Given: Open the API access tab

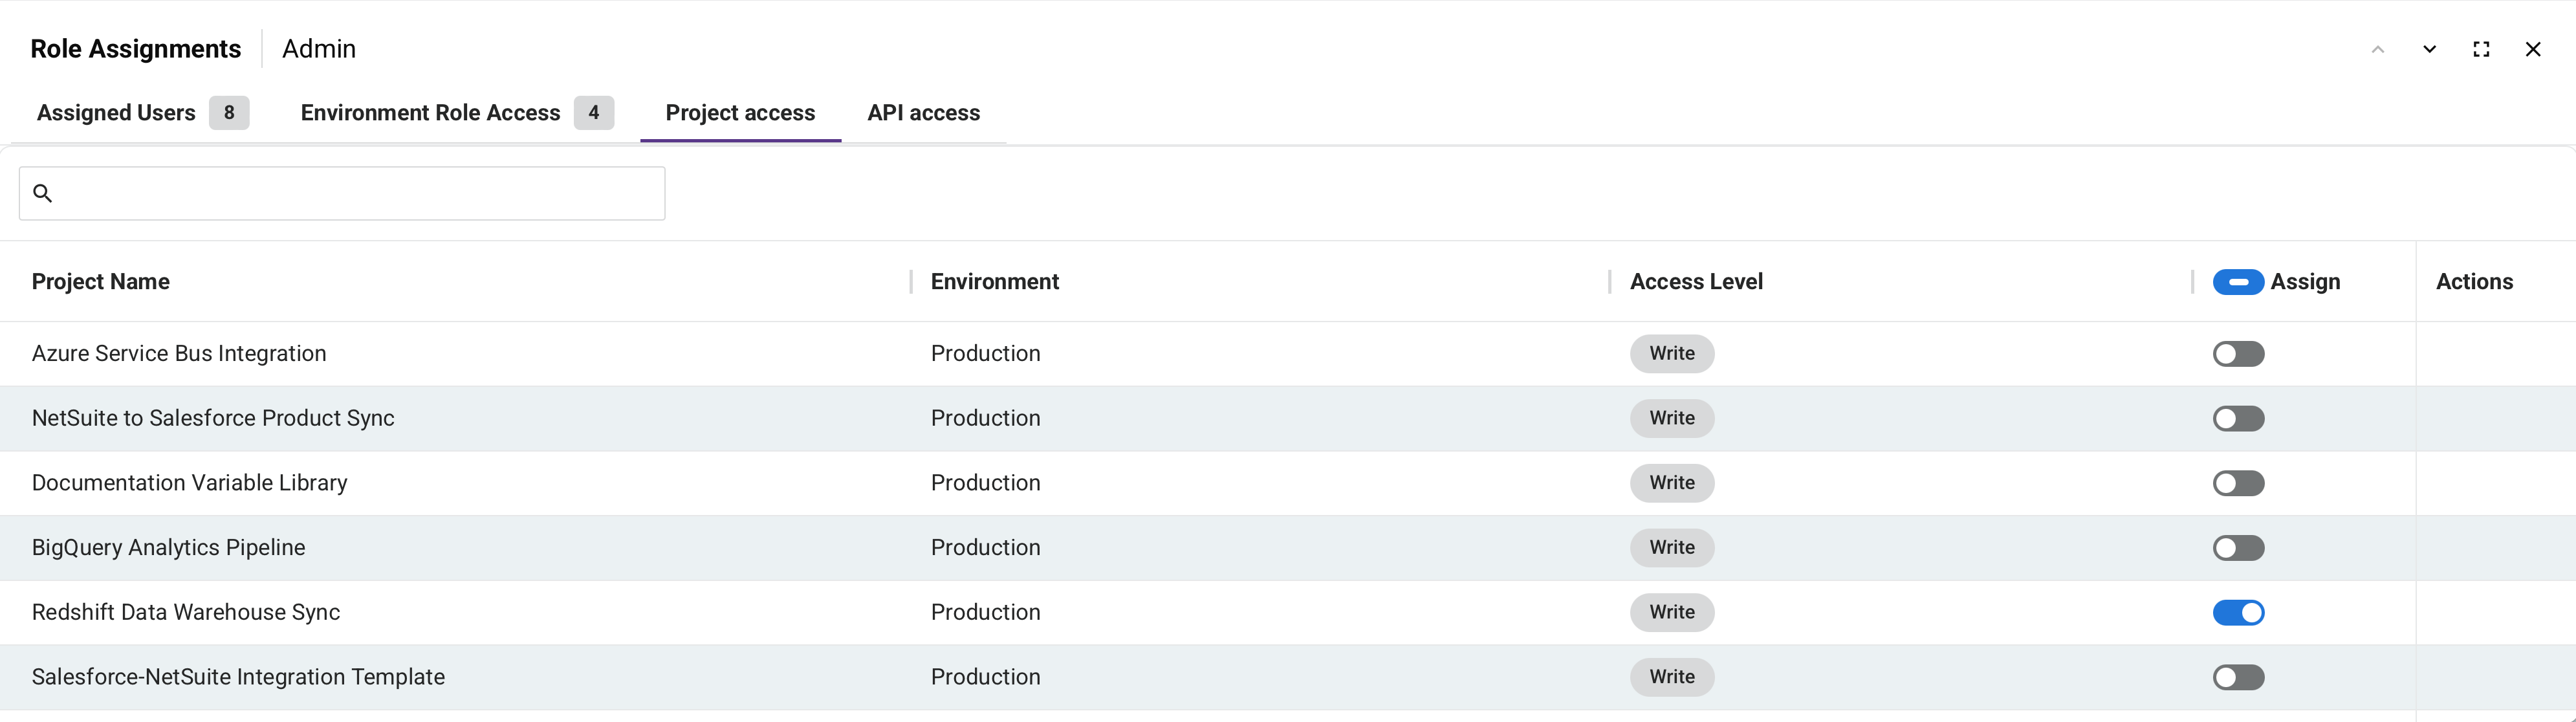Looking at the screenshot, I should pyautogui.click(x=923, y=113).
